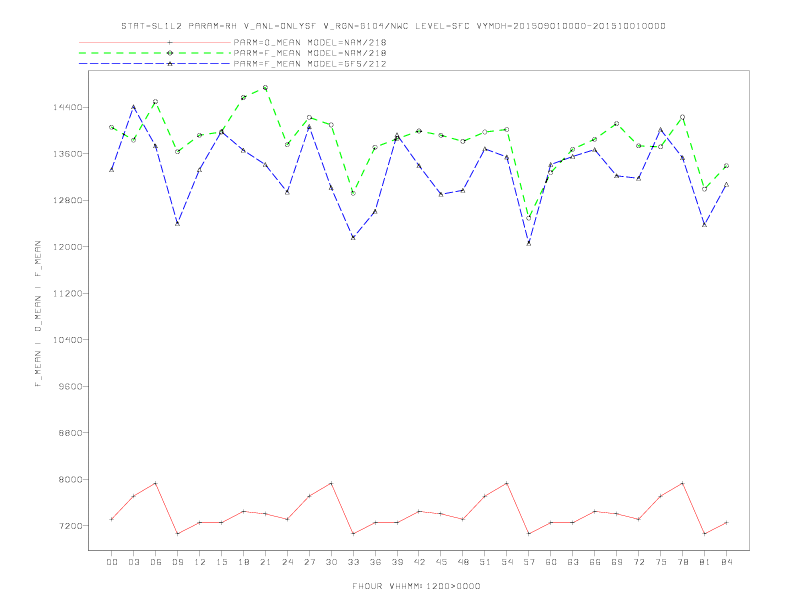Select legend entry PARM=F_MEAN MODEL=GFS/212

coord(310,64)
